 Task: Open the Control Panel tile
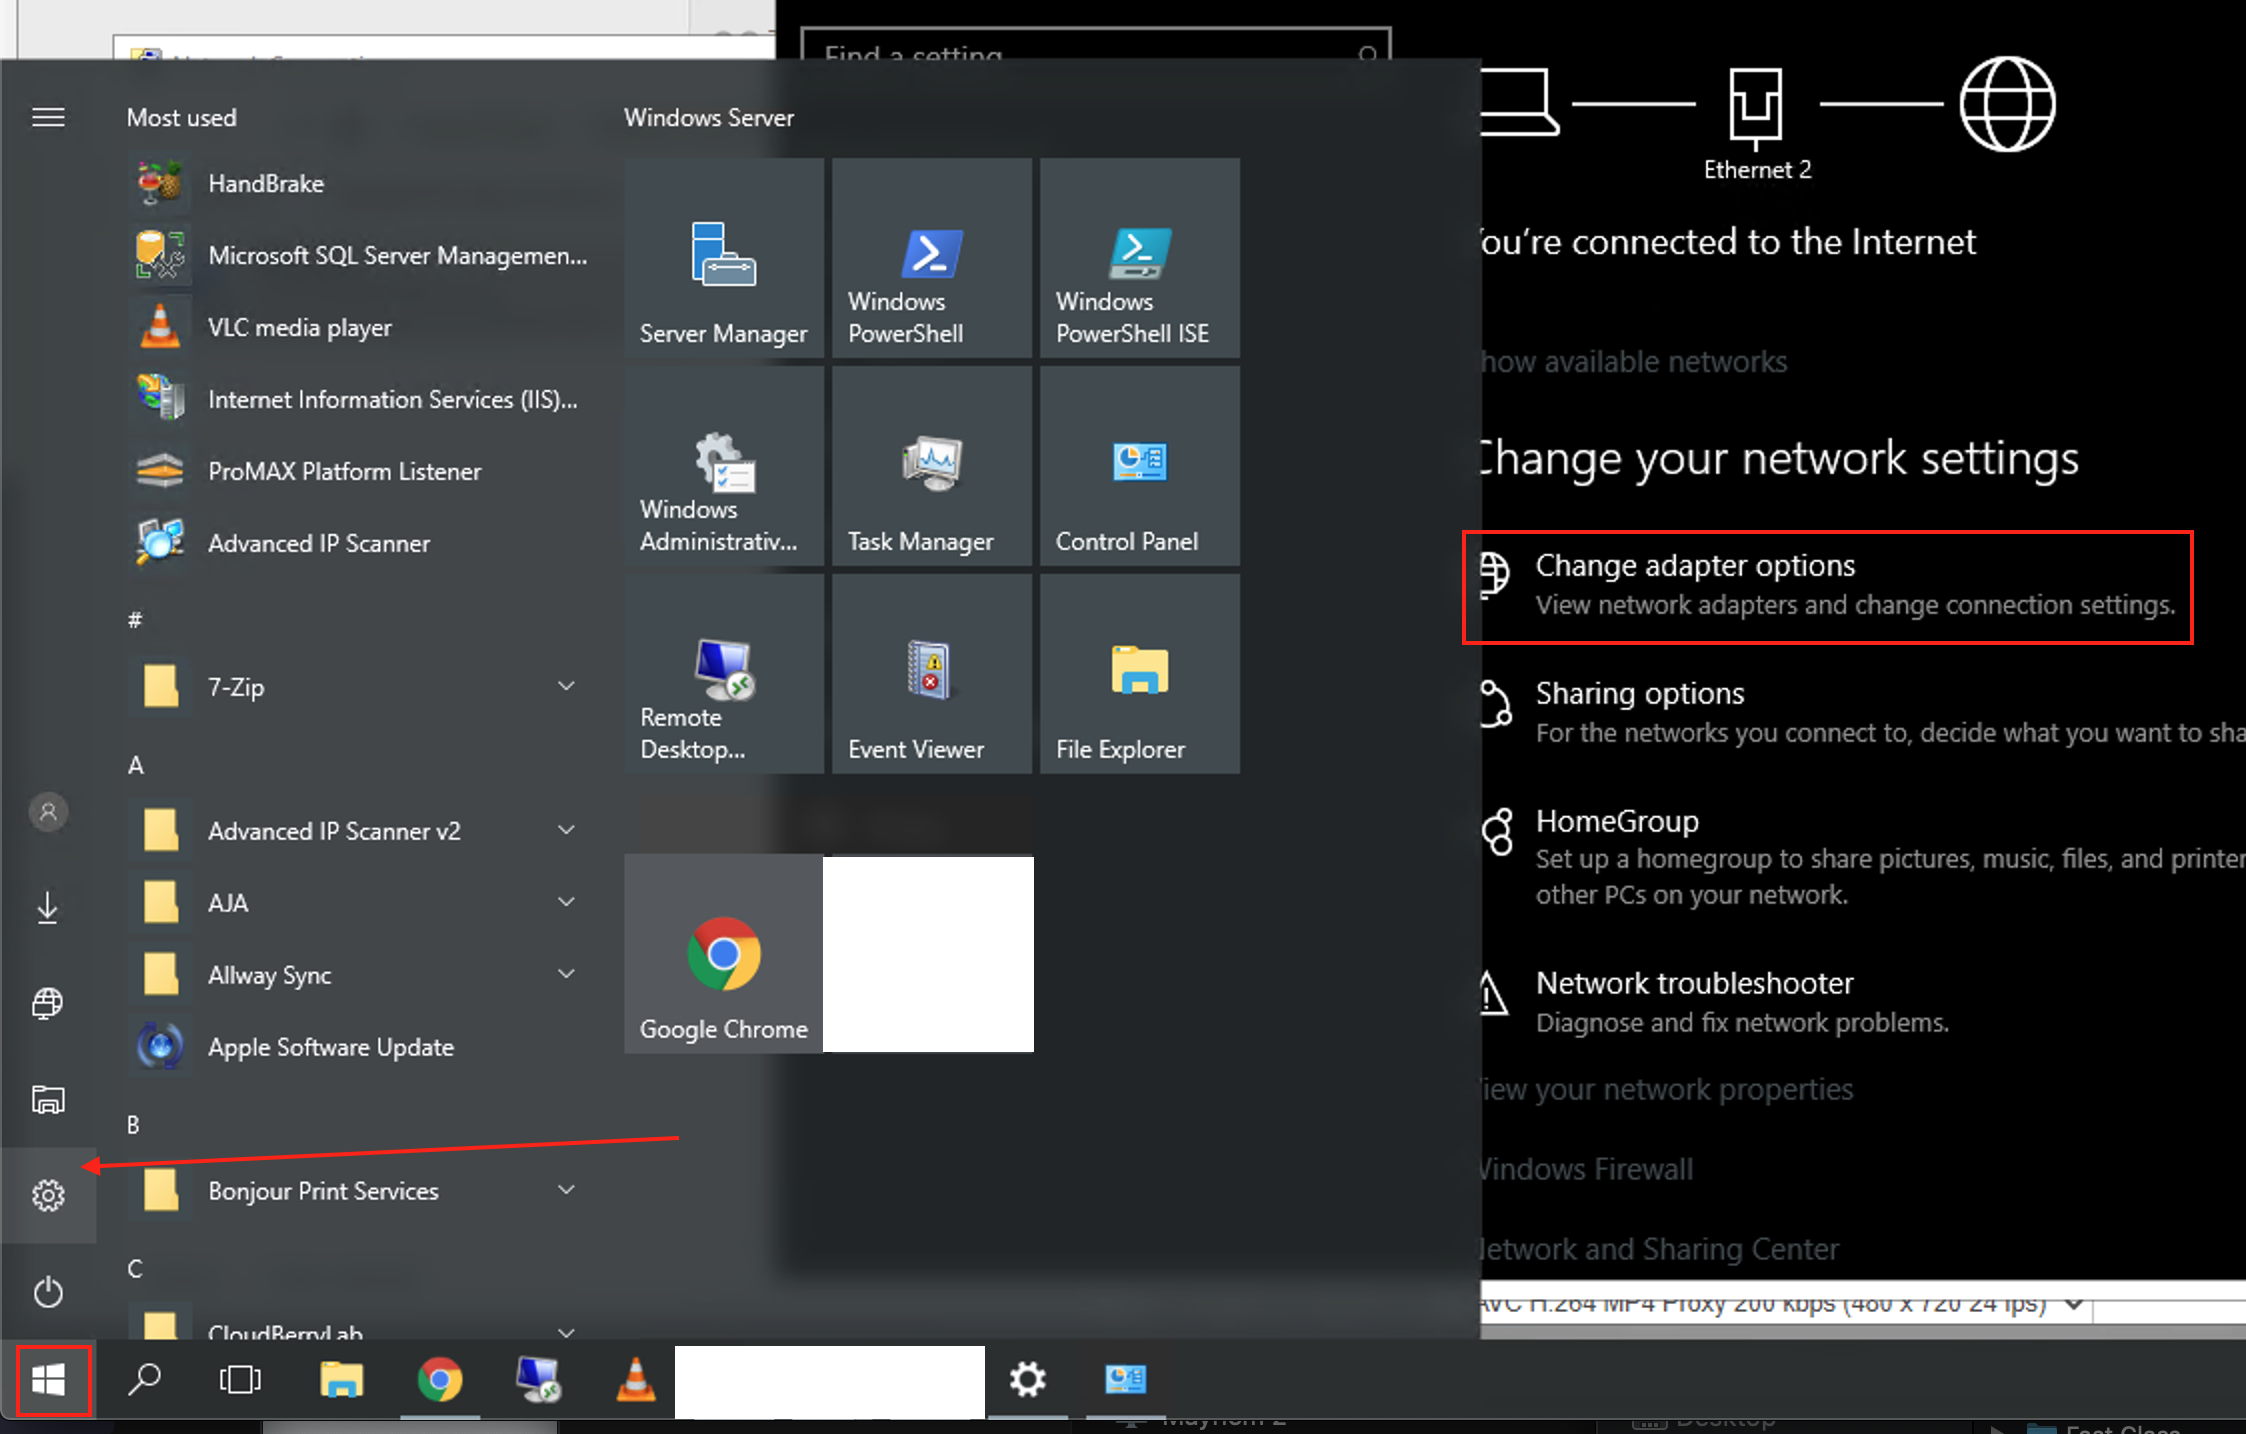pyautogui.click(x=1140, y=466)
